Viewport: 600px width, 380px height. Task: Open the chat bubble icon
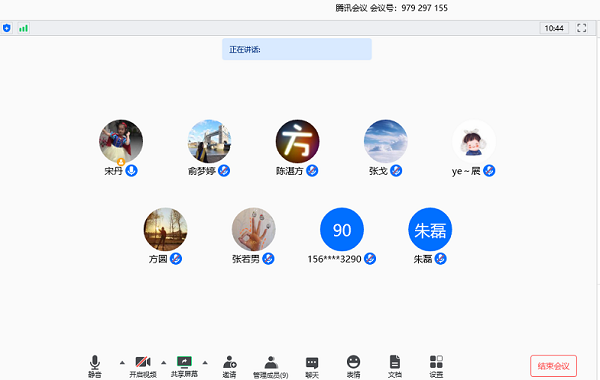point(312,362)
